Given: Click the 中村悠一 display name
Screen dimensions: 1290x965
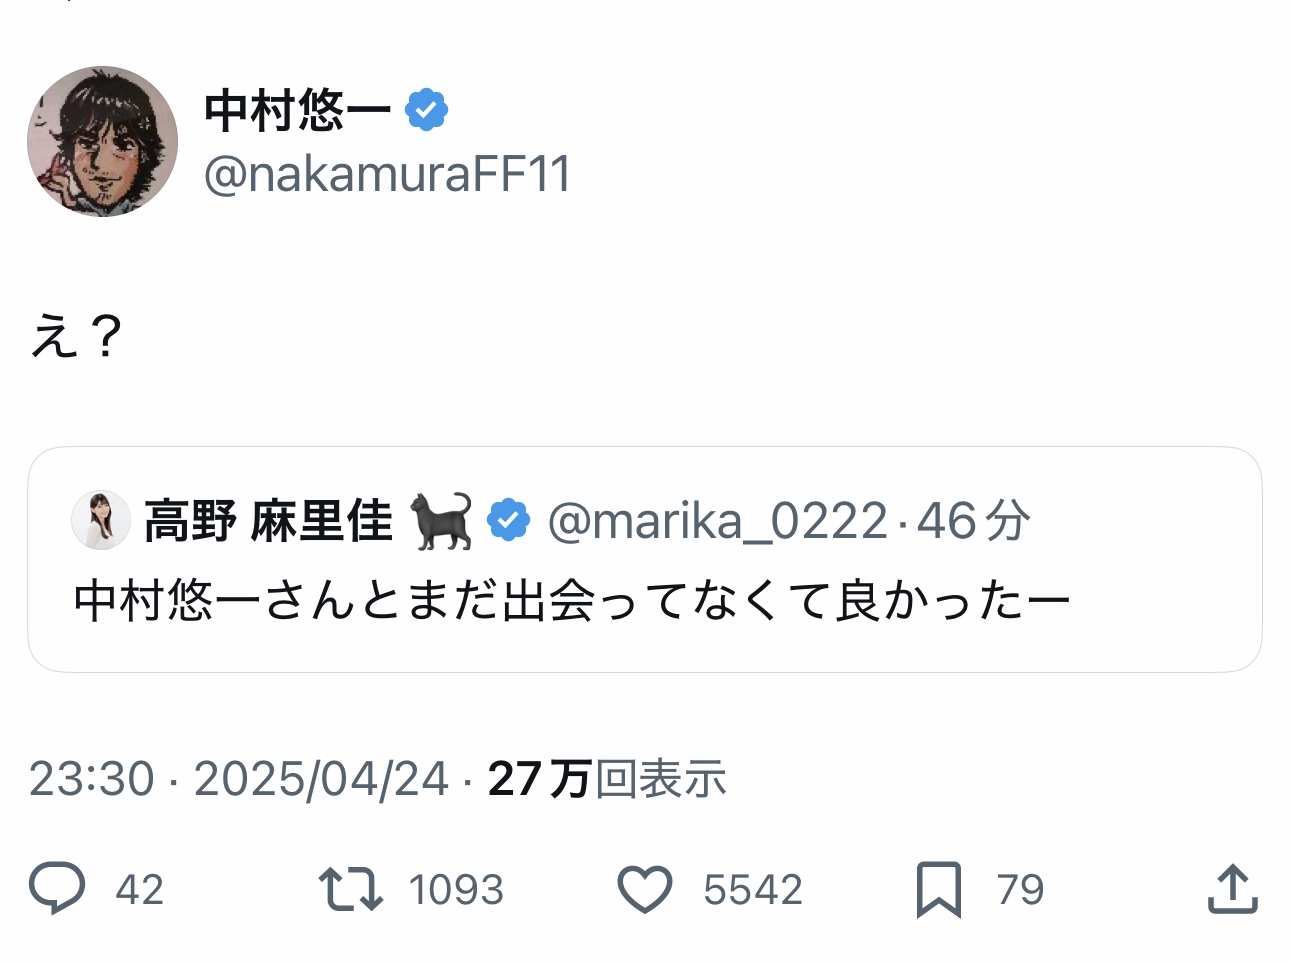Looking at the screenshot, I should 297,110.
